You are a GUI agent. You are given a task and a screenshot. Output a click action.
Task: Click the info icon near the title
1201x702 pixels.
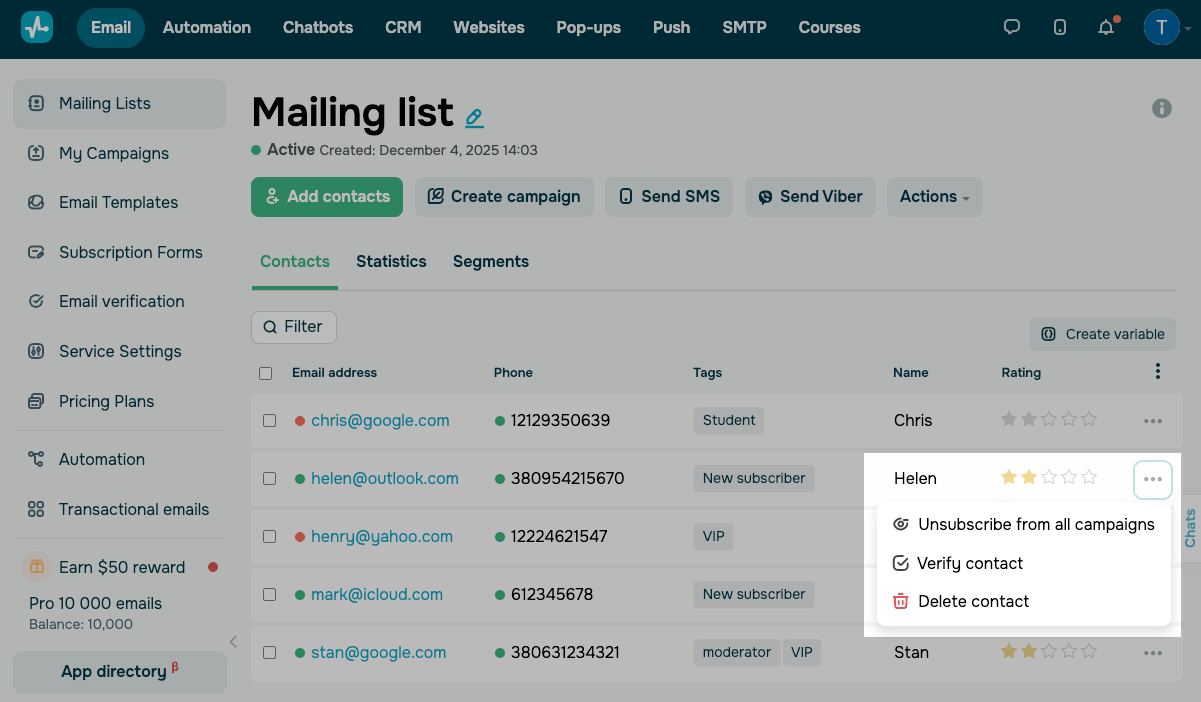point(1162,108)
